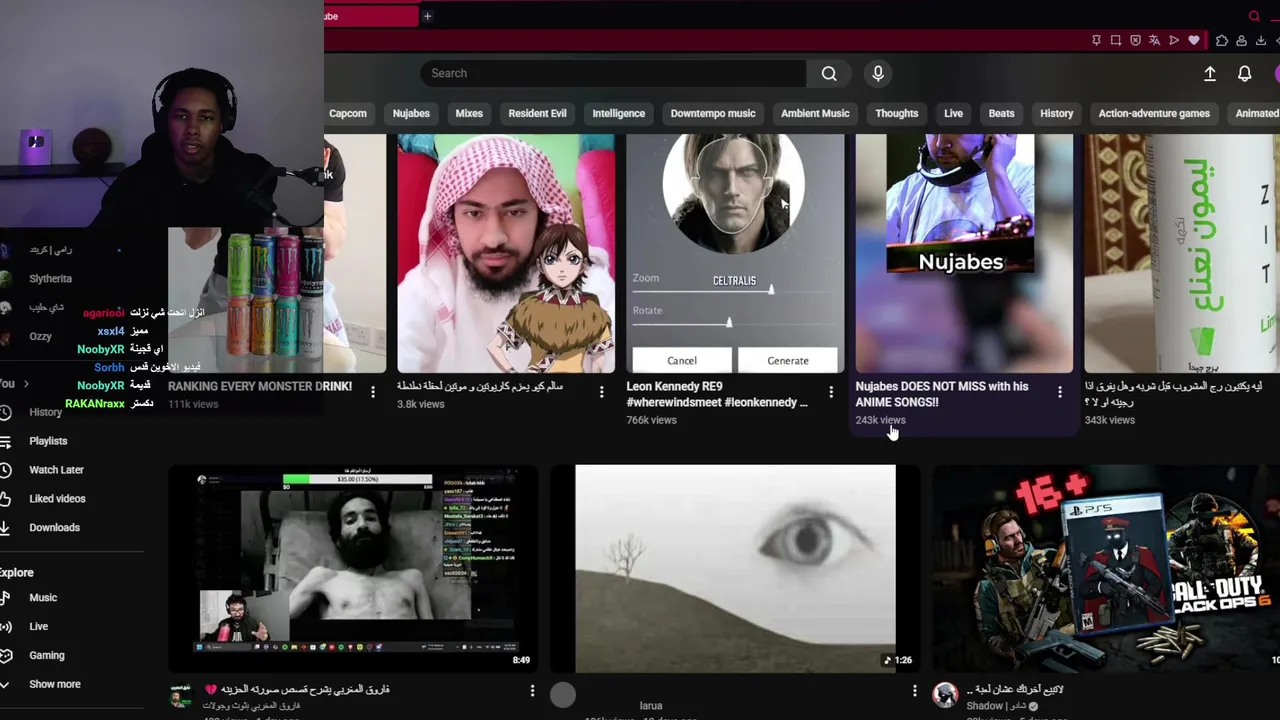Open Downloads in sidebar
This screenshot has height=720, width=1280.
pyautogui.click(x=54, y=528)
